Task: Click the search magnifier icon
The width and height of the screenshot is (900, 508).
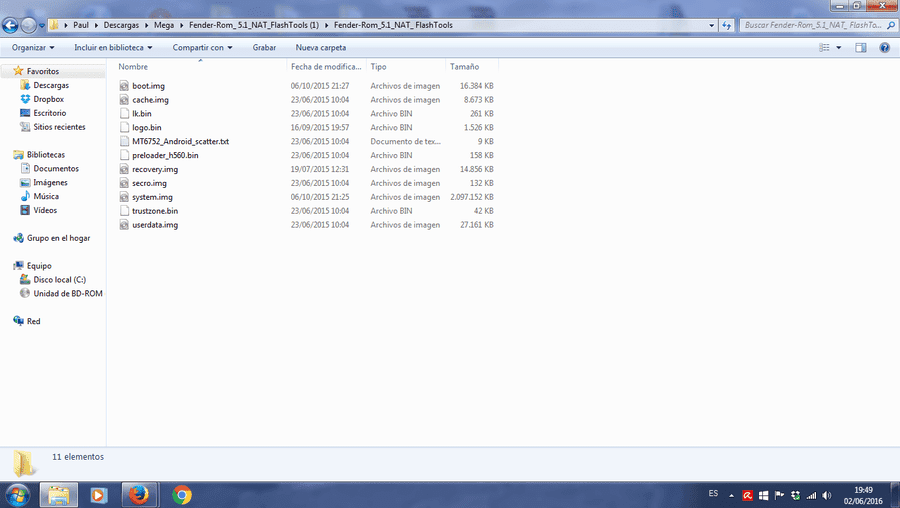Action: click(891, 25)
